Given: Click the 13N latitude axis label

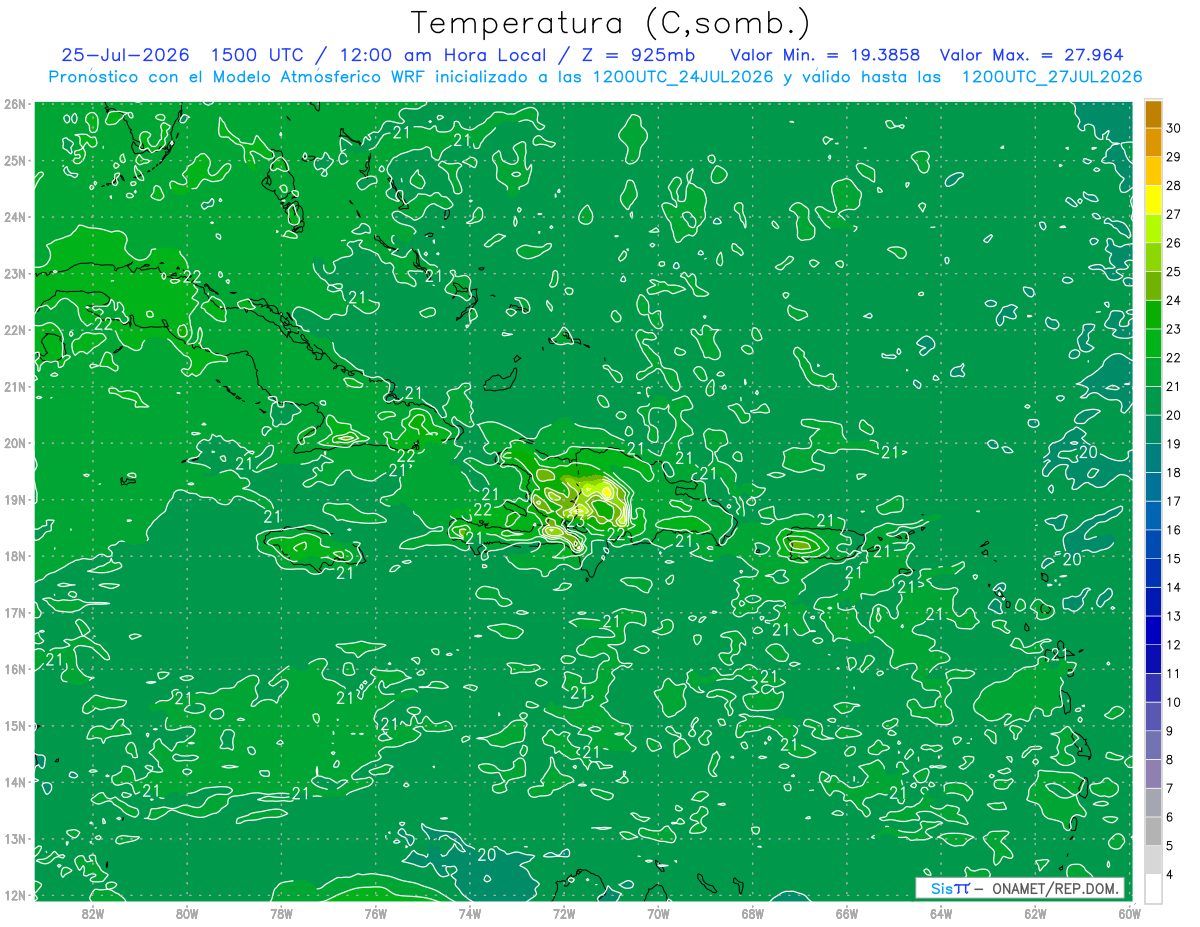Looking at the screenshot, I should pos(15,839).
